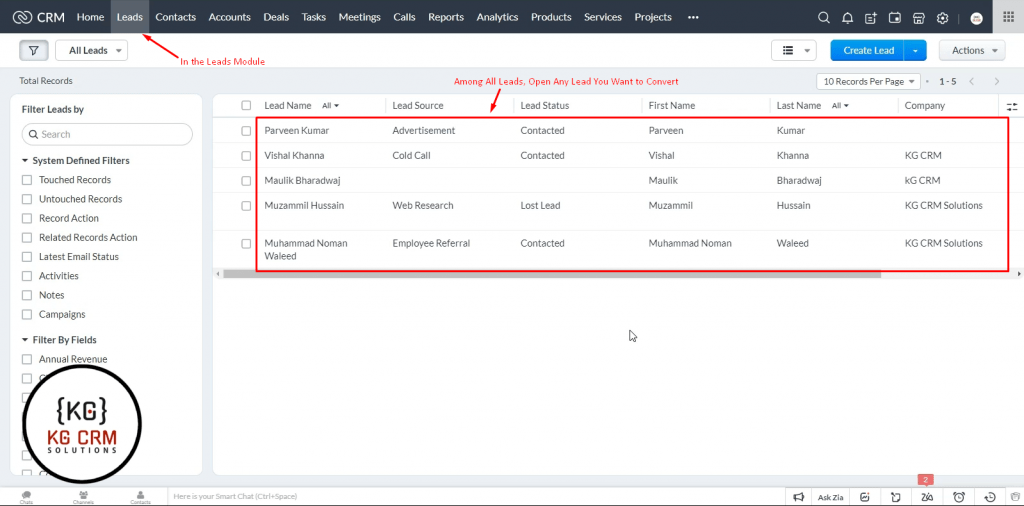Open the Actions dropdown

point(972,50)
